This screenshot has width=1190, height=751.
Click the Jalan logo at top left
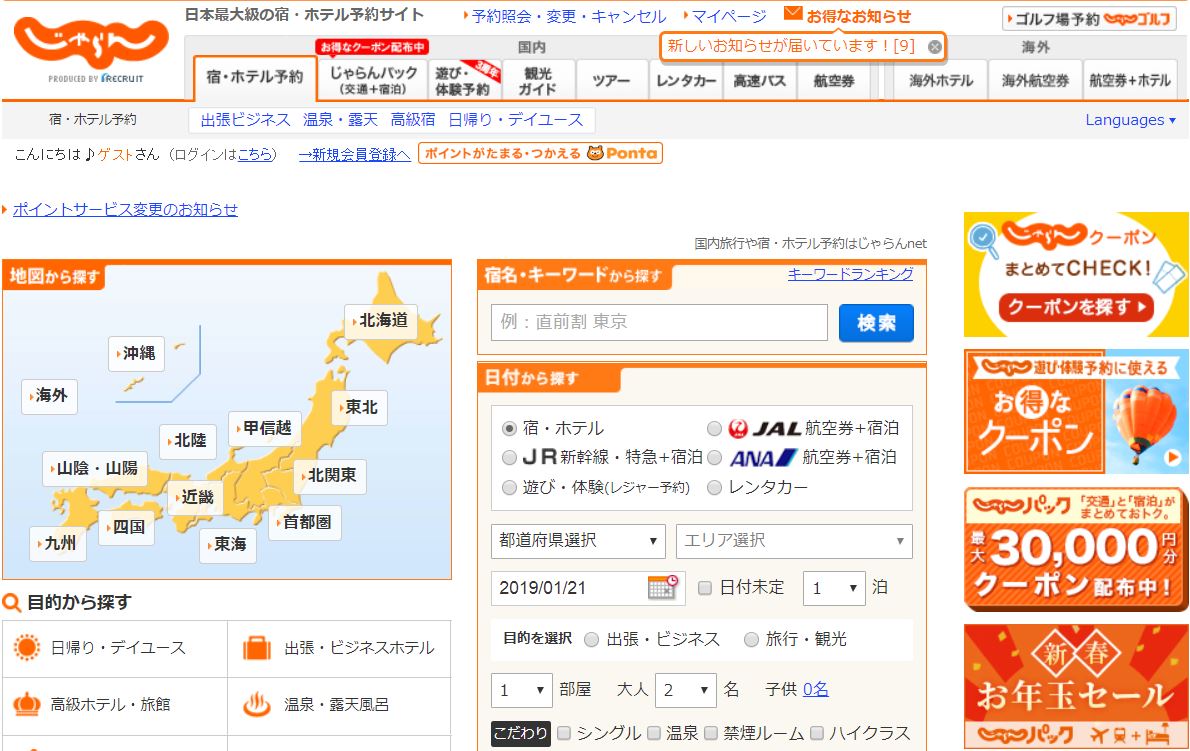[x=91, y=47]
